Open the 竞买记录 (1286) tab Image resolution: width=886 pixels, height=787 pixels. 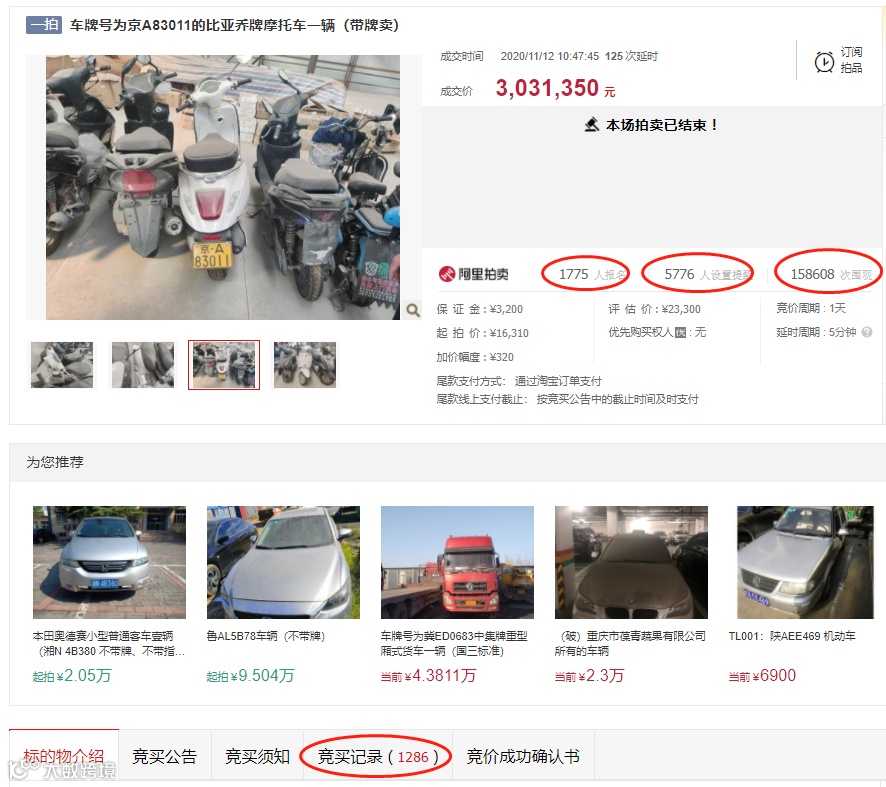coord(378,756)
